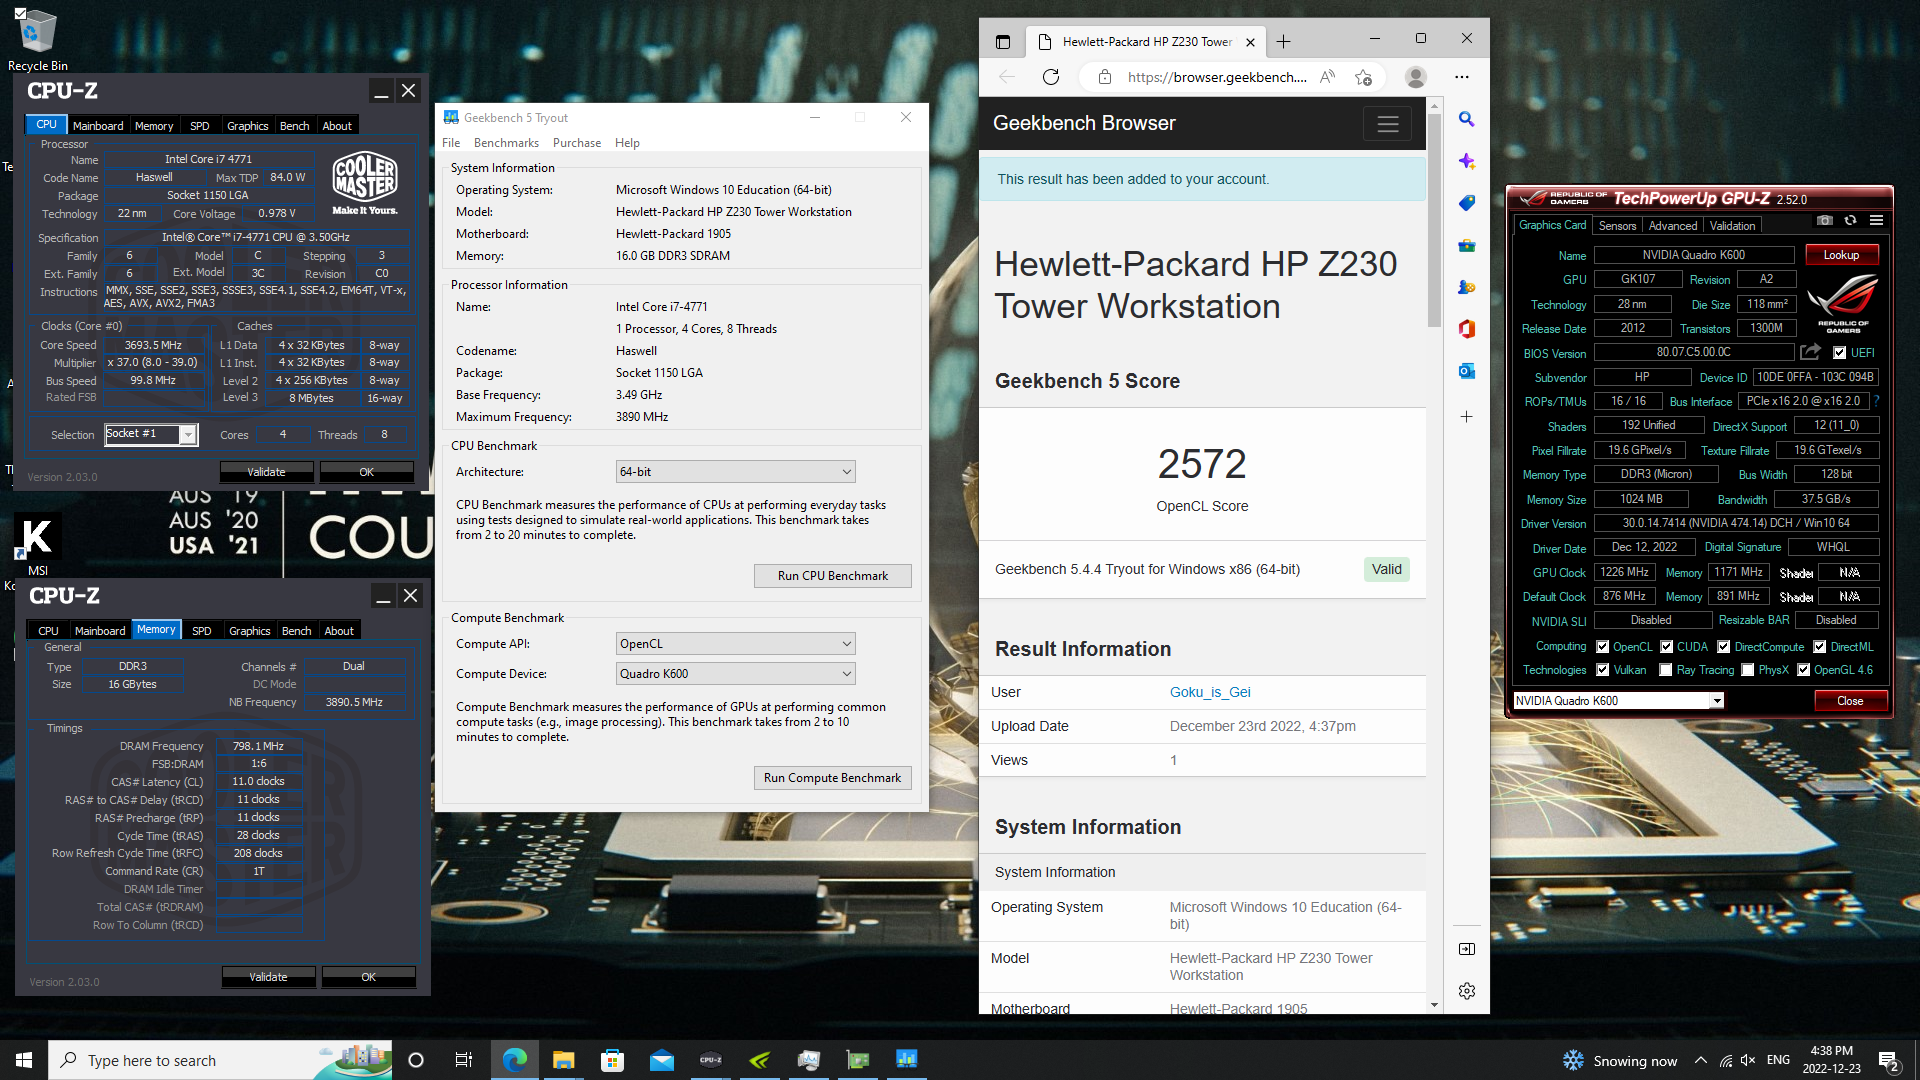Click Validate in the top CPU-Z window
This screenshot has width=1920, height=1080.
tap(266, 472)
